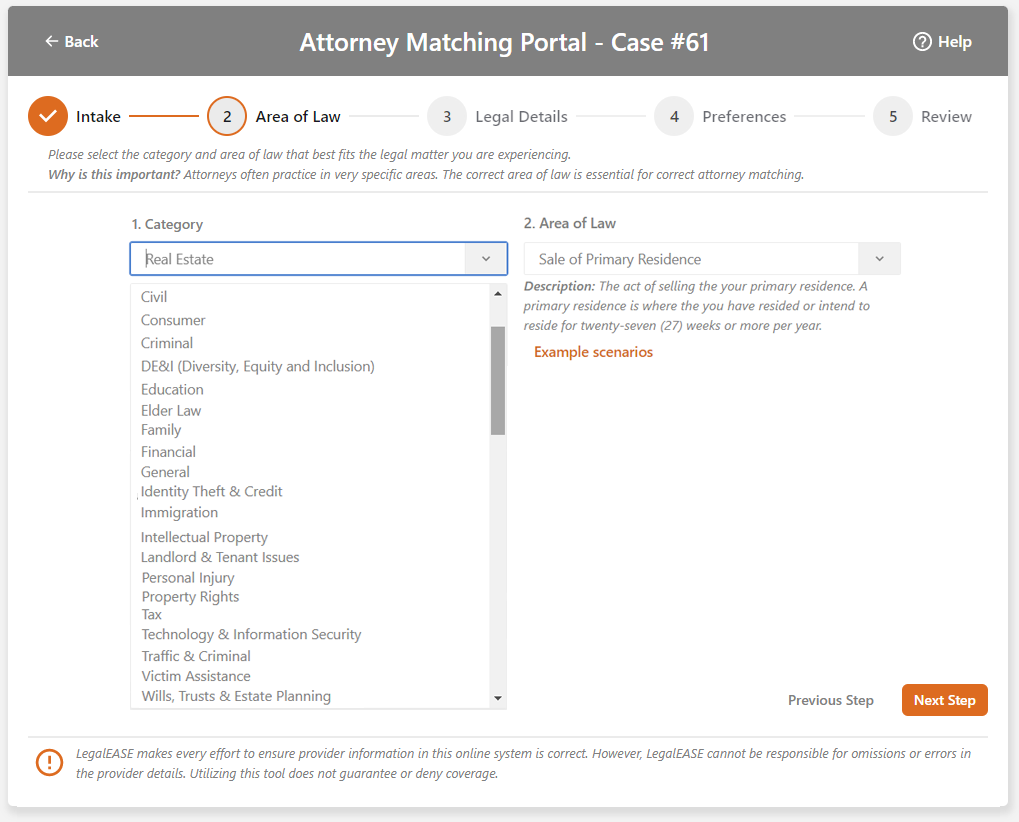Open the Example scenarios link

pyautogui.click(x=593, y=352)
